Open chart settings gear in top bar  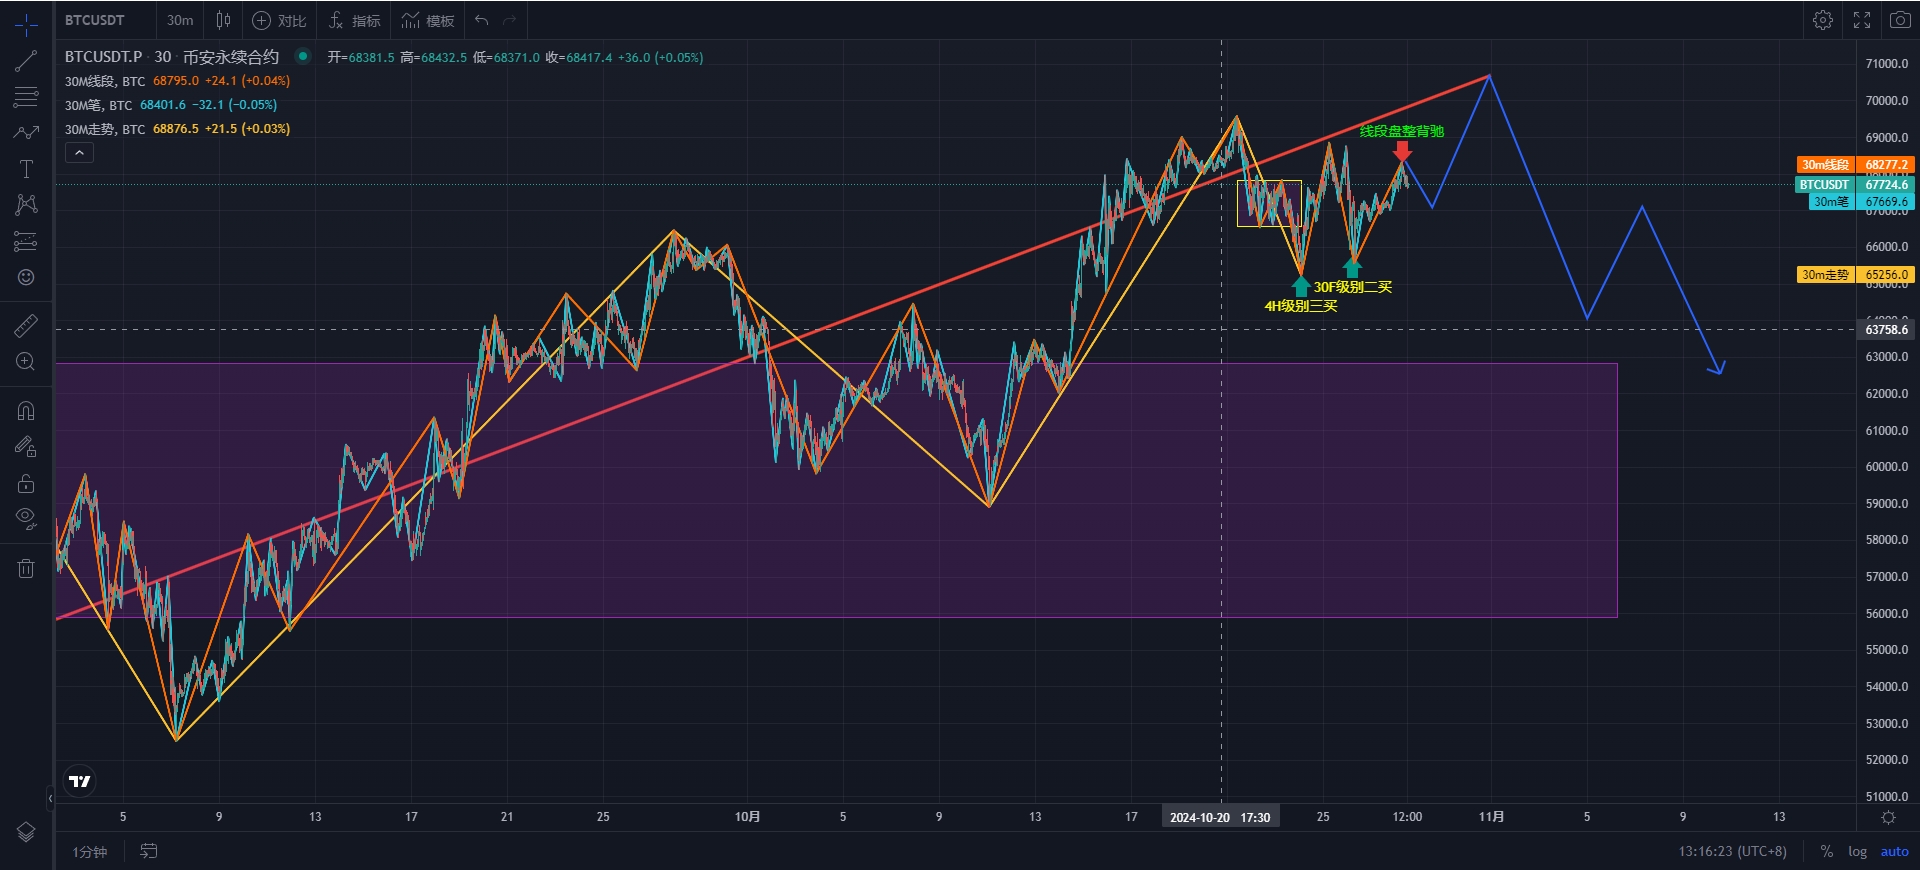point(1823,20)
